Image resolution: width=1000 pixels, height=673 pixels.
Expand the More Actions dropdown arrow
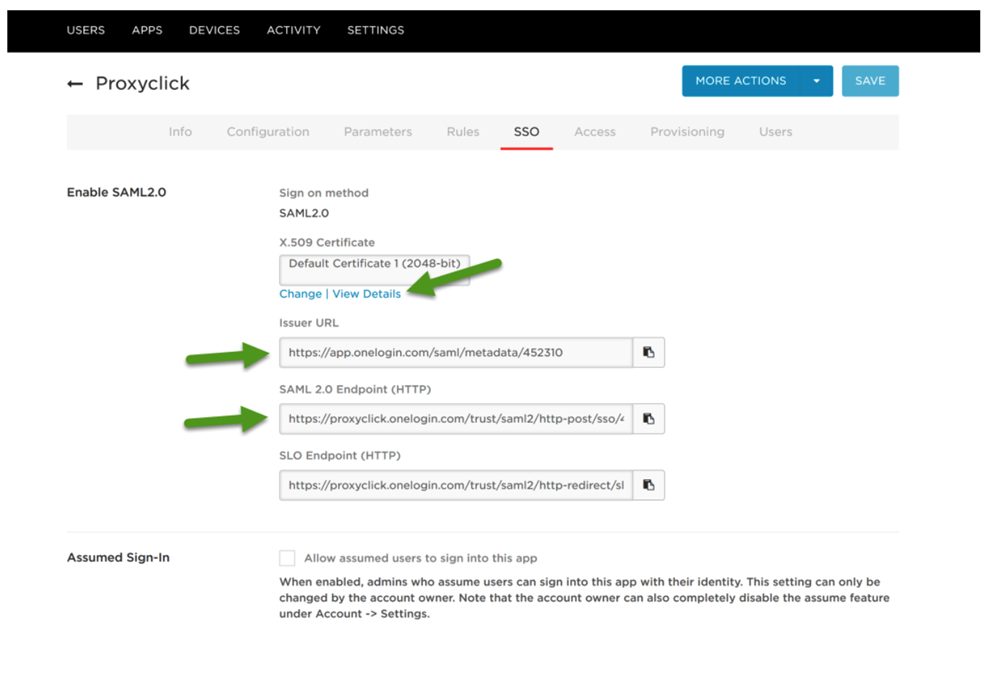click(x=816, y=81)
